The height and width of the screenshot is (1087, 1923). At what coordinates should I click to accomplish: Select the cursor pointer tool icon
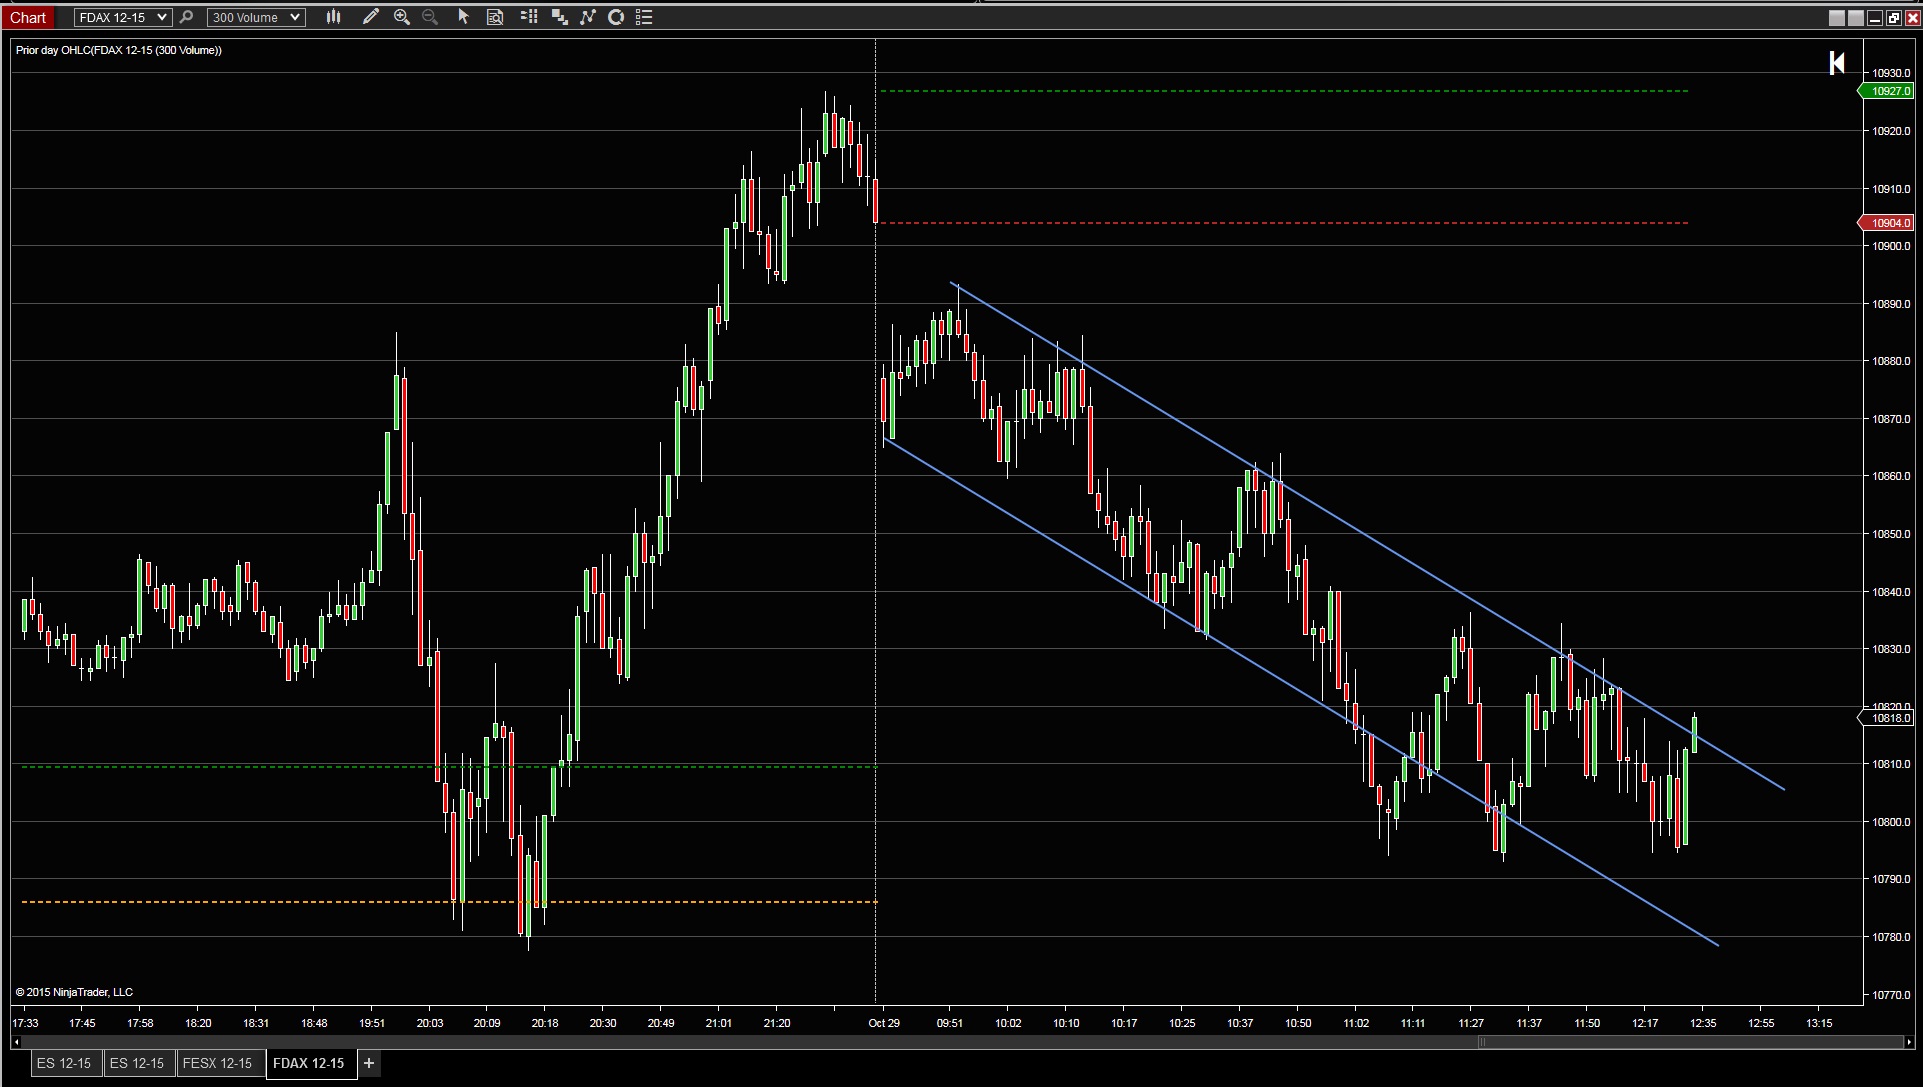coord(463,17)
